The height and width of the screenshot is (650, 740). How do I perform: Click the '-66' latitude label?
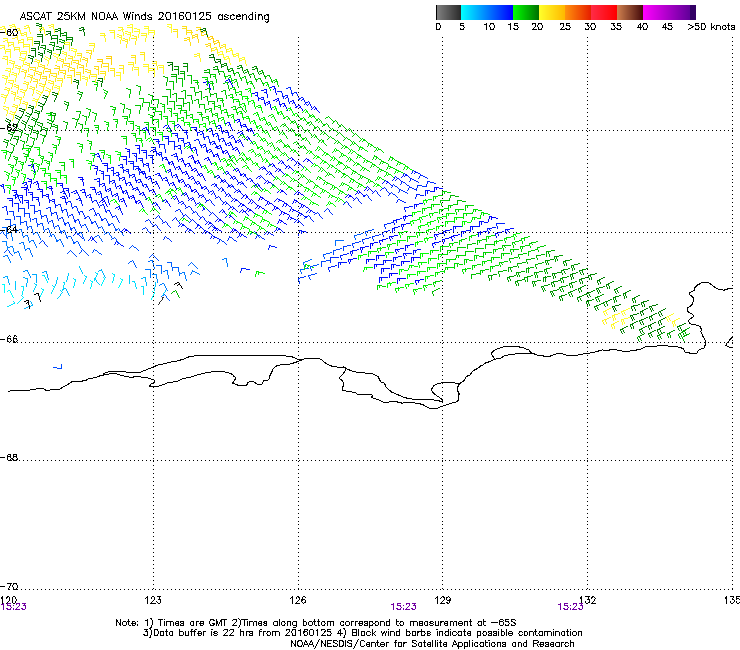[x=9, y=339]
